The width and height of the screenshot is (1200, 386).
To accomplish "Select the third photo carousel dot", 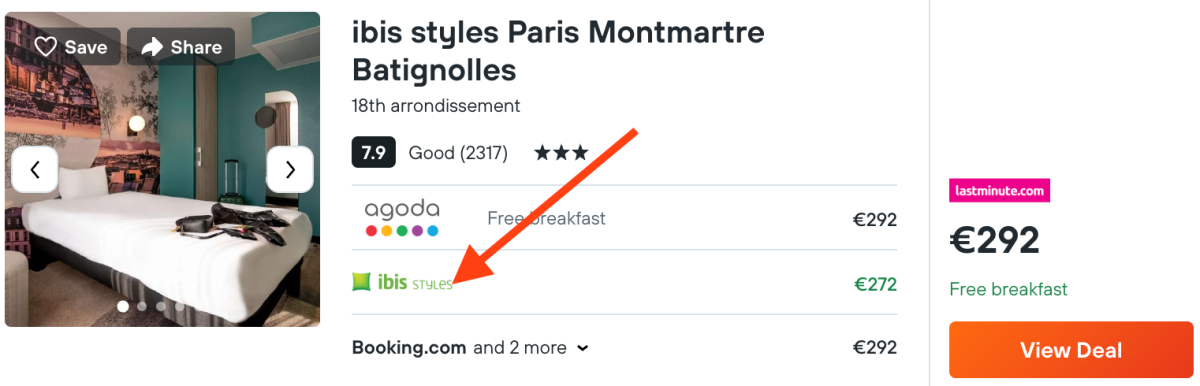I will pyautogui.click(x=161, y=306).
